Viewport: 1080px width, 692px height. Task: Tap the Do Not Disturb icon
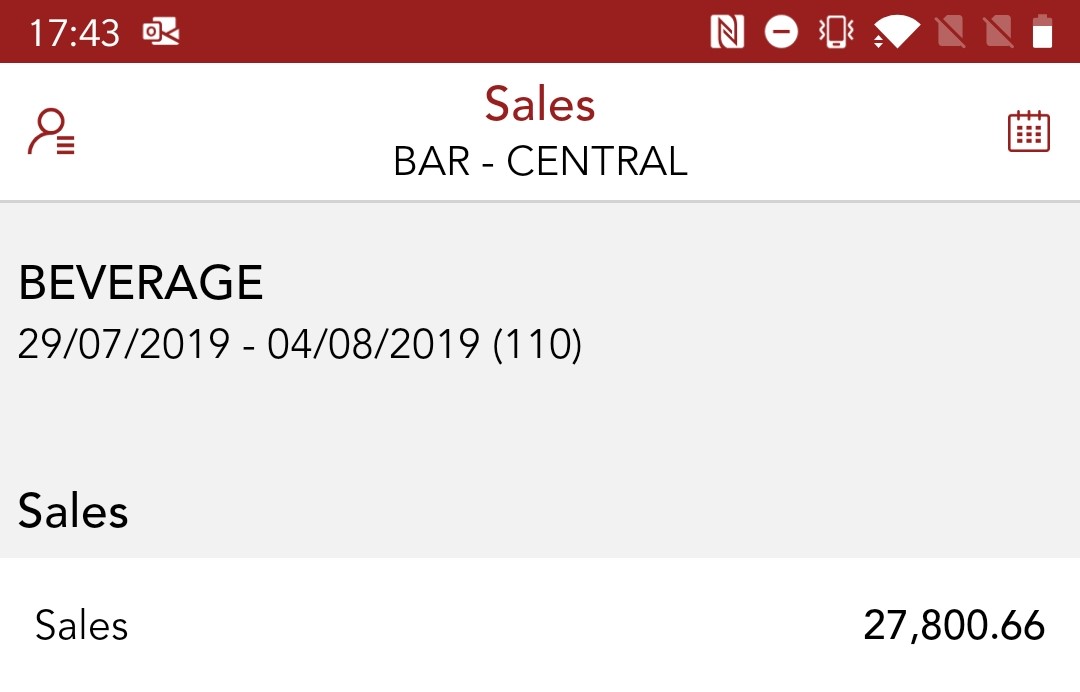(781, 33)
